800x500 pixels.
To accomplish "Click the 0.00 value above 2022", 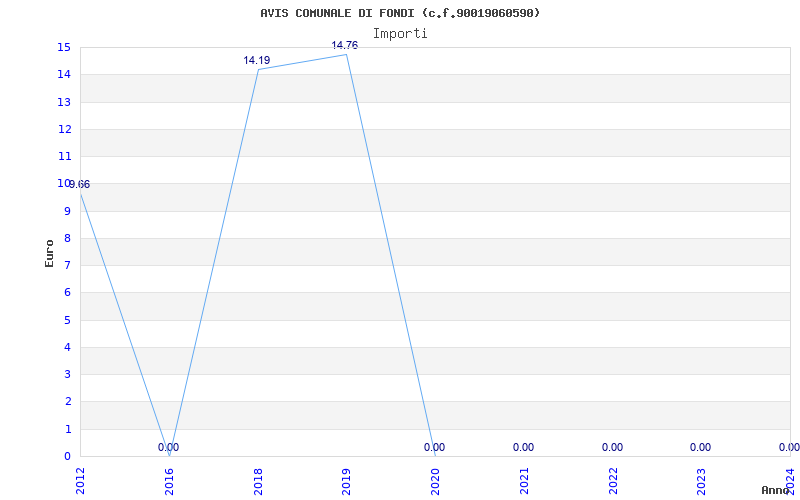I will (x=612, y=447).
